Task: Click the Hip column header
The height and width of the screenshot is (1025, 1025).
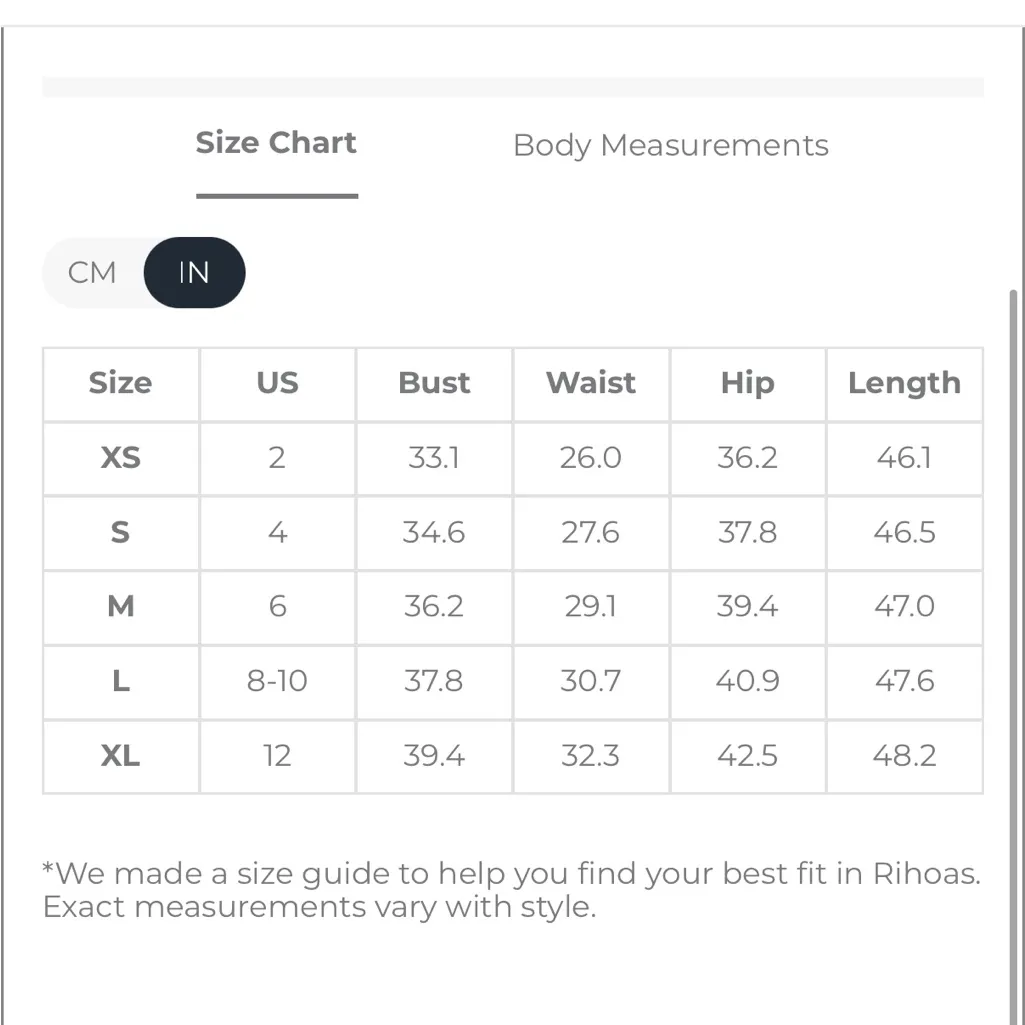Action: 747,383
